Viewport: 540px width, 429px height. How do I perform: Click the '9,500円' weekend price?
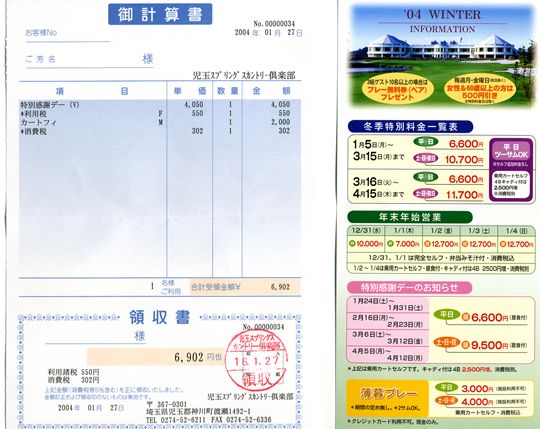489,345
